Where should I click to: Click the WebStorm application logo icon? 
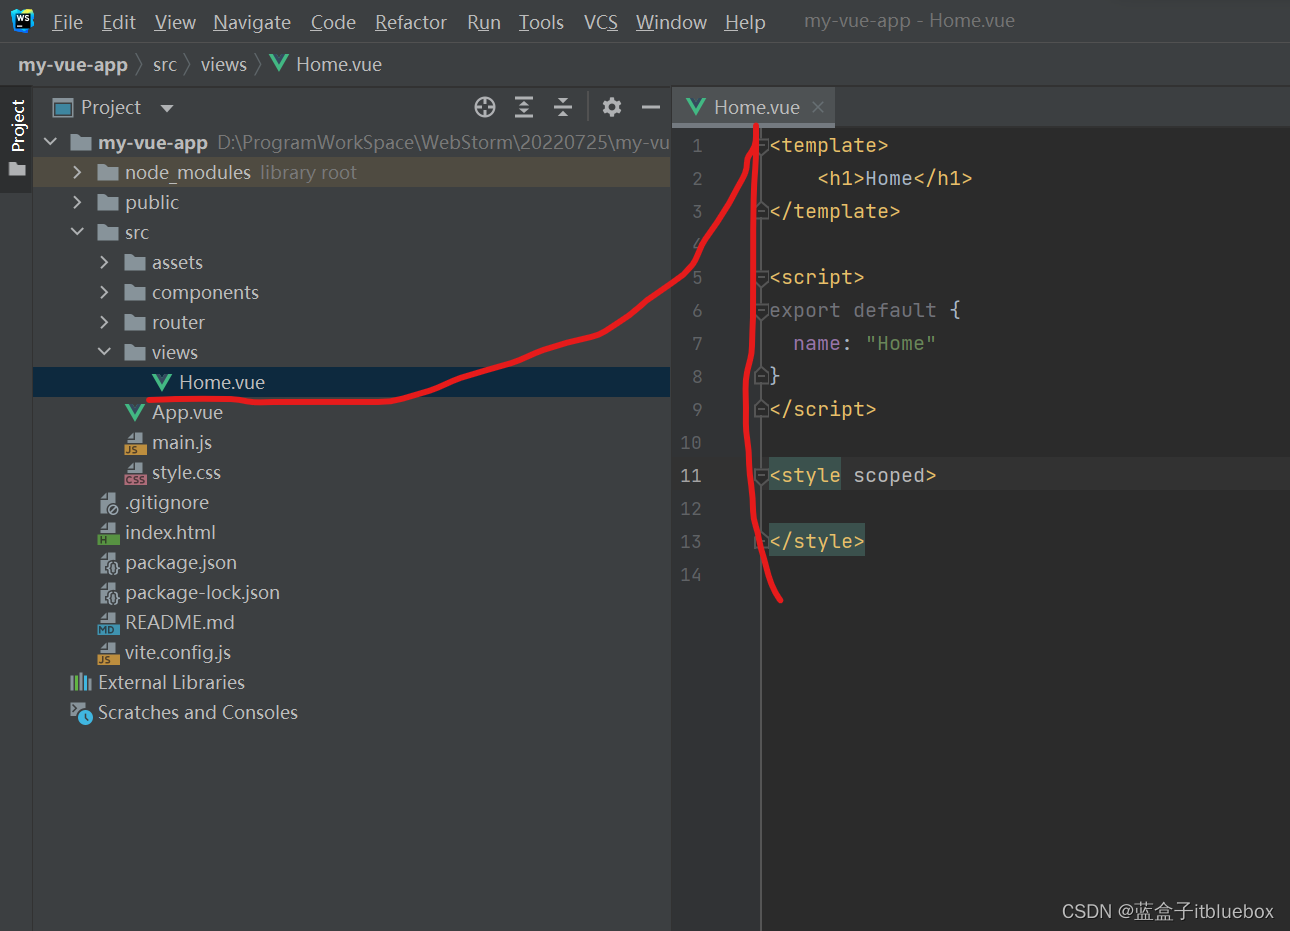pyautogui.click(x=22, y=21)
